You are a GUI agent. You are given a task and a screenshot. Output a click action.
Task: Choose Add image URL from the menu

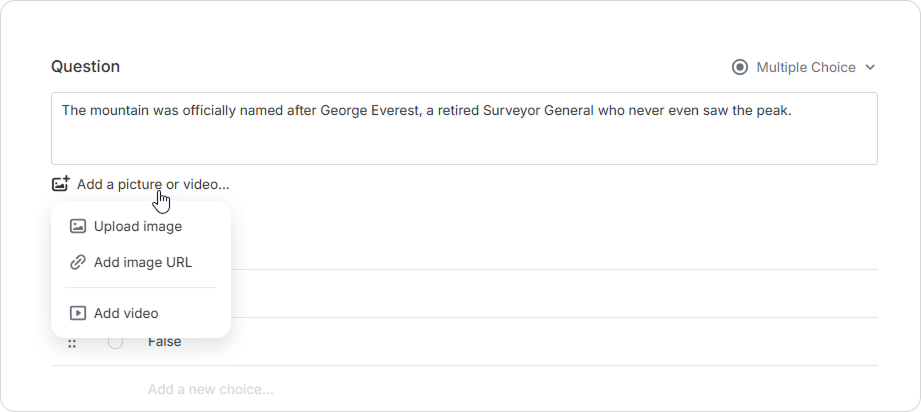coord(141,262)
